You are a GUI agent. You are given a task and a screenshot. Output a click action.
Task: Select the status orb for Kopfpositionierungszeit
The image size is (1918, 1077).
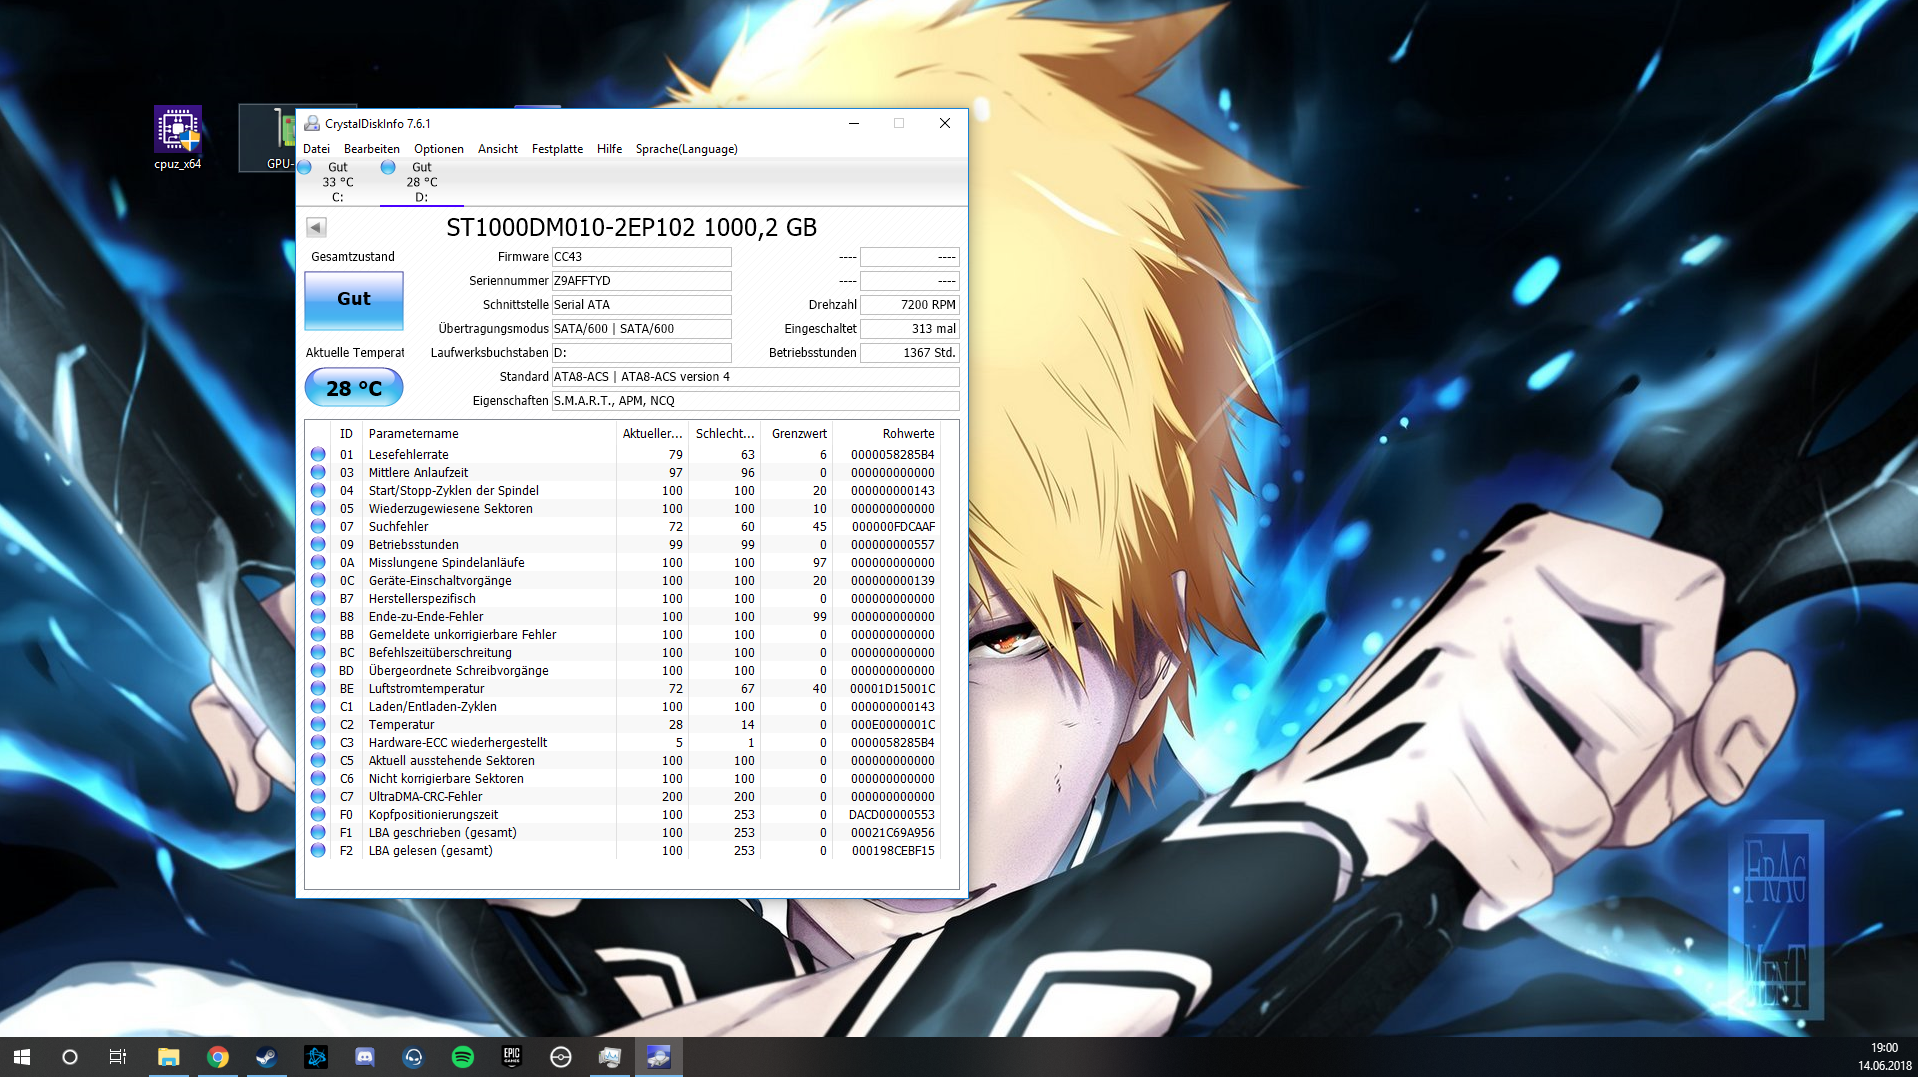(x=318, y=814)
